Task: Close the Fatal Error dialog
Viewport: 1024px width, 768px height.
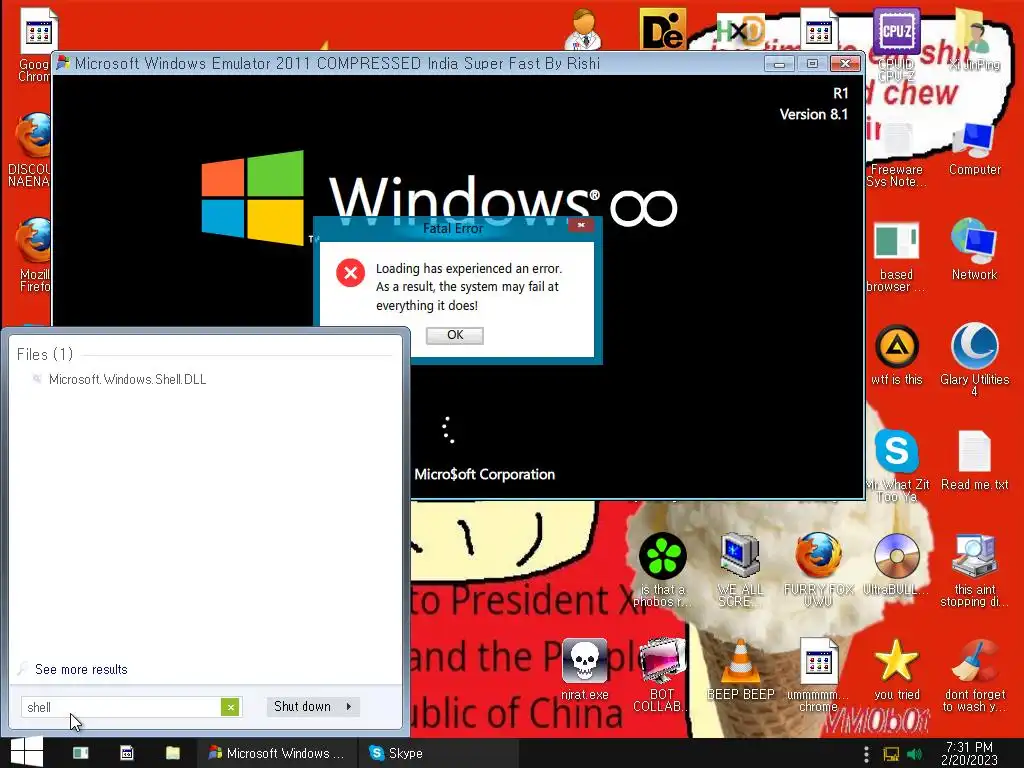Action: pos(581,225)
